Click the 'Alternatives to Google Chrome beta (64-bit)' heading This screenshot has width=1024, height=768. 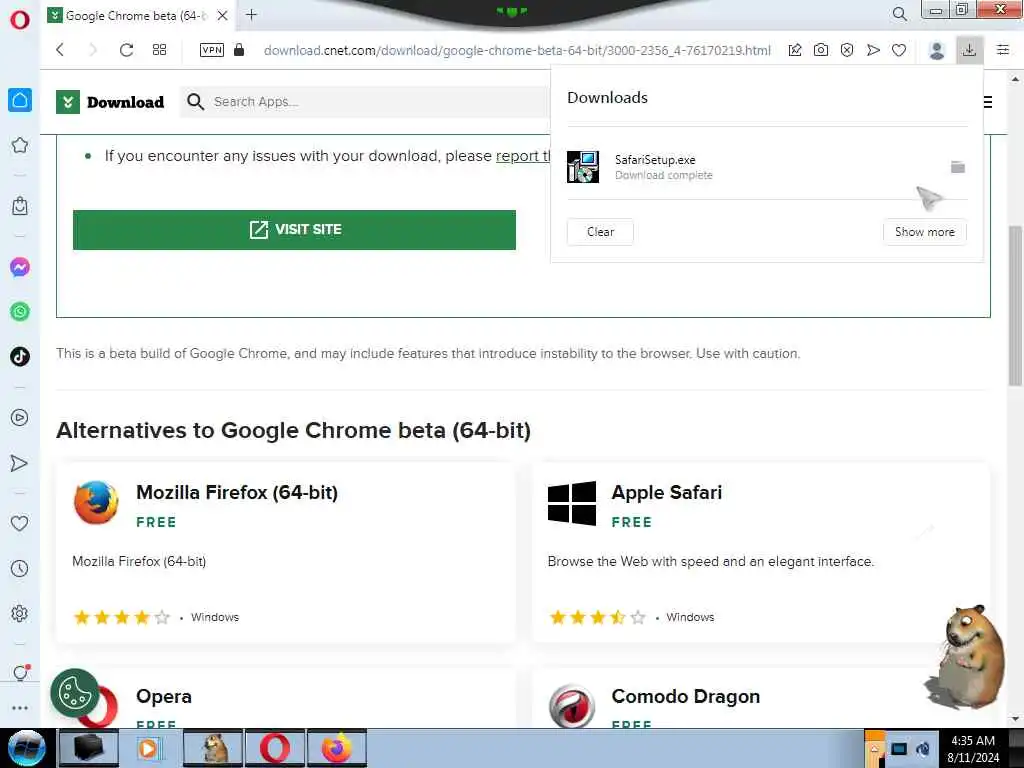pos(293,430)
